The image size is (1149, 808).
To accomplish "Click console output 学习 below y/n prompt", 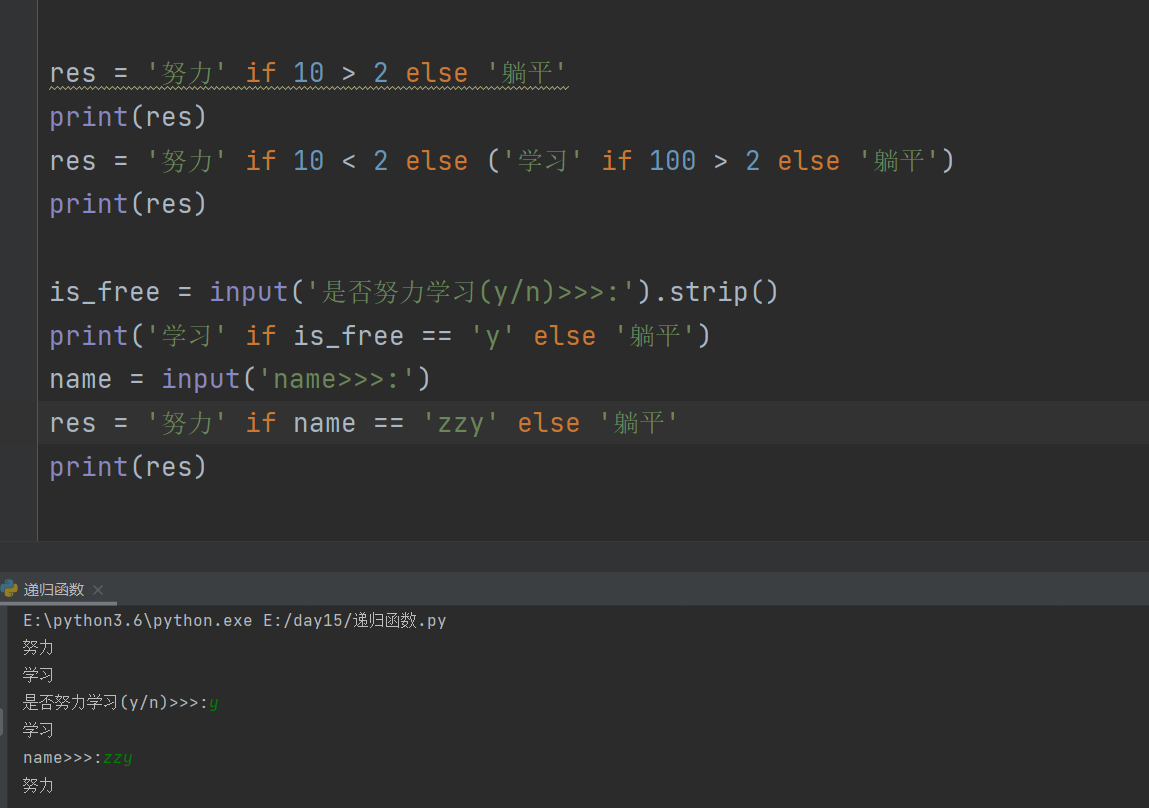I will (38, 730).
